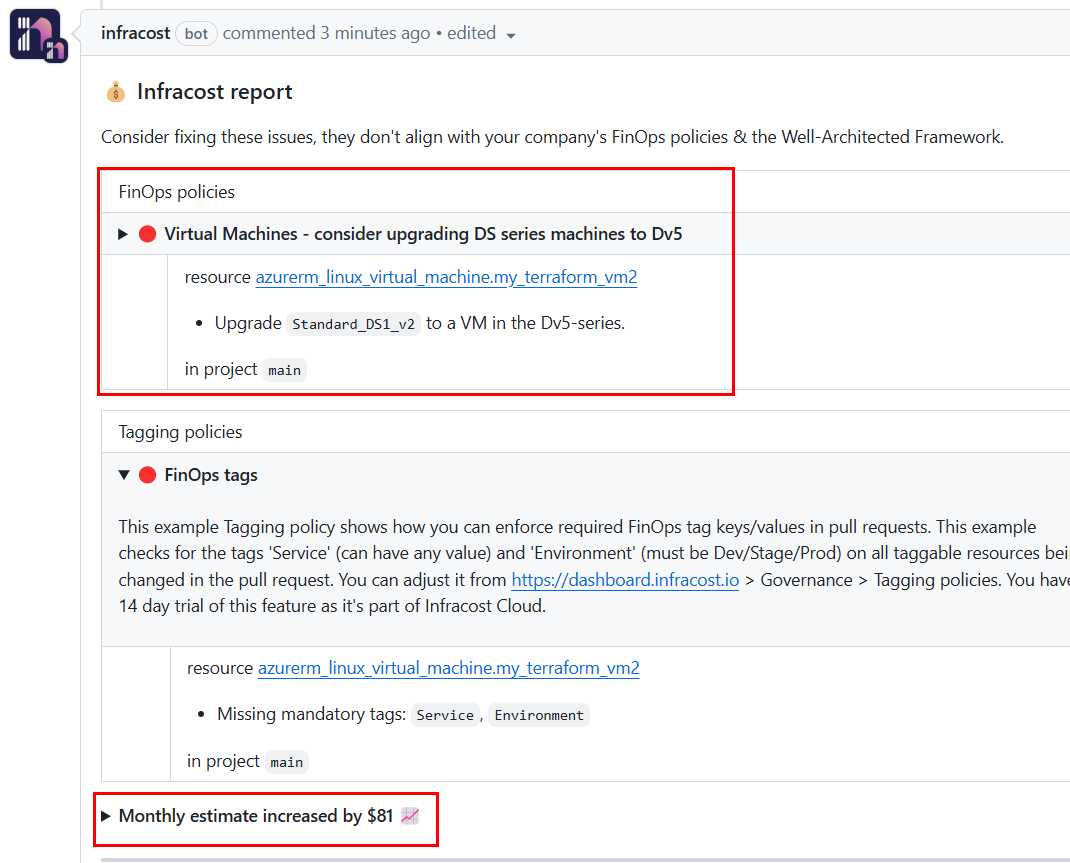Click the upward trend chart emoji
The image size is (1070, 863).
[410, 816]
